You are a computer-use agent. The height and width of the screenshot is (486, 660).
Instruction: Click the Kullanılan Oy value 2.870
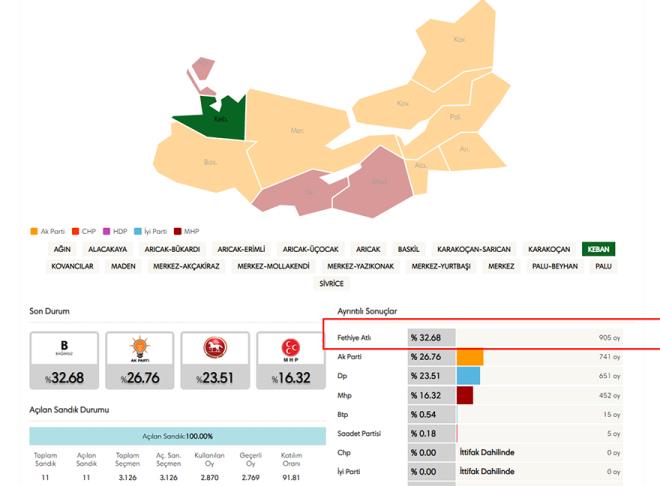[x=210, y=478]
